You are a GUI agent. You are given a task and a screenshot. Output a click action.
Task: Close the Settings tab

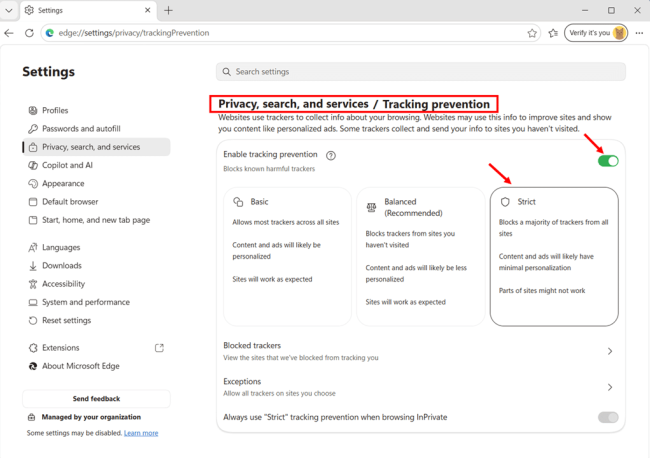point(148,10)
